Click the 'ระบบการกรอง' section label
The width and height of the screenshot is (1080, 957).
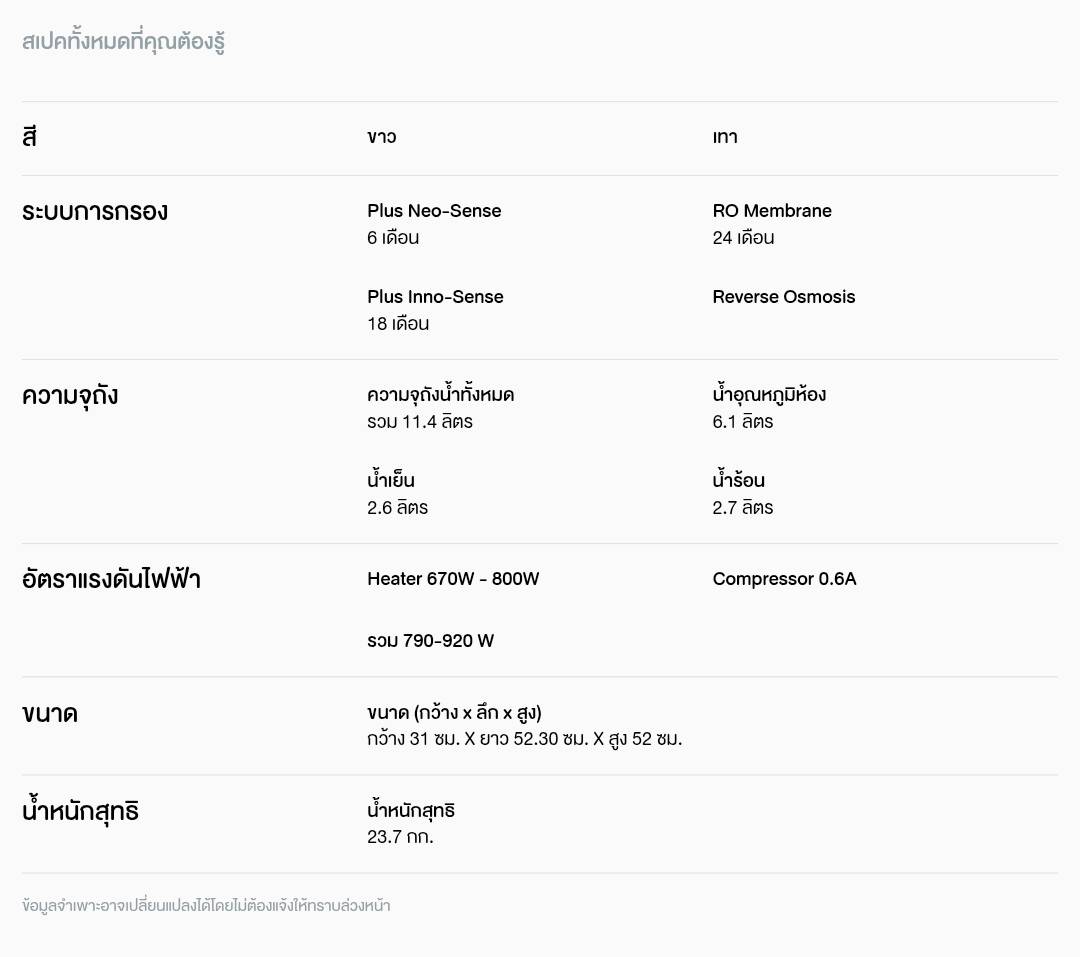[x=95, y=212]
